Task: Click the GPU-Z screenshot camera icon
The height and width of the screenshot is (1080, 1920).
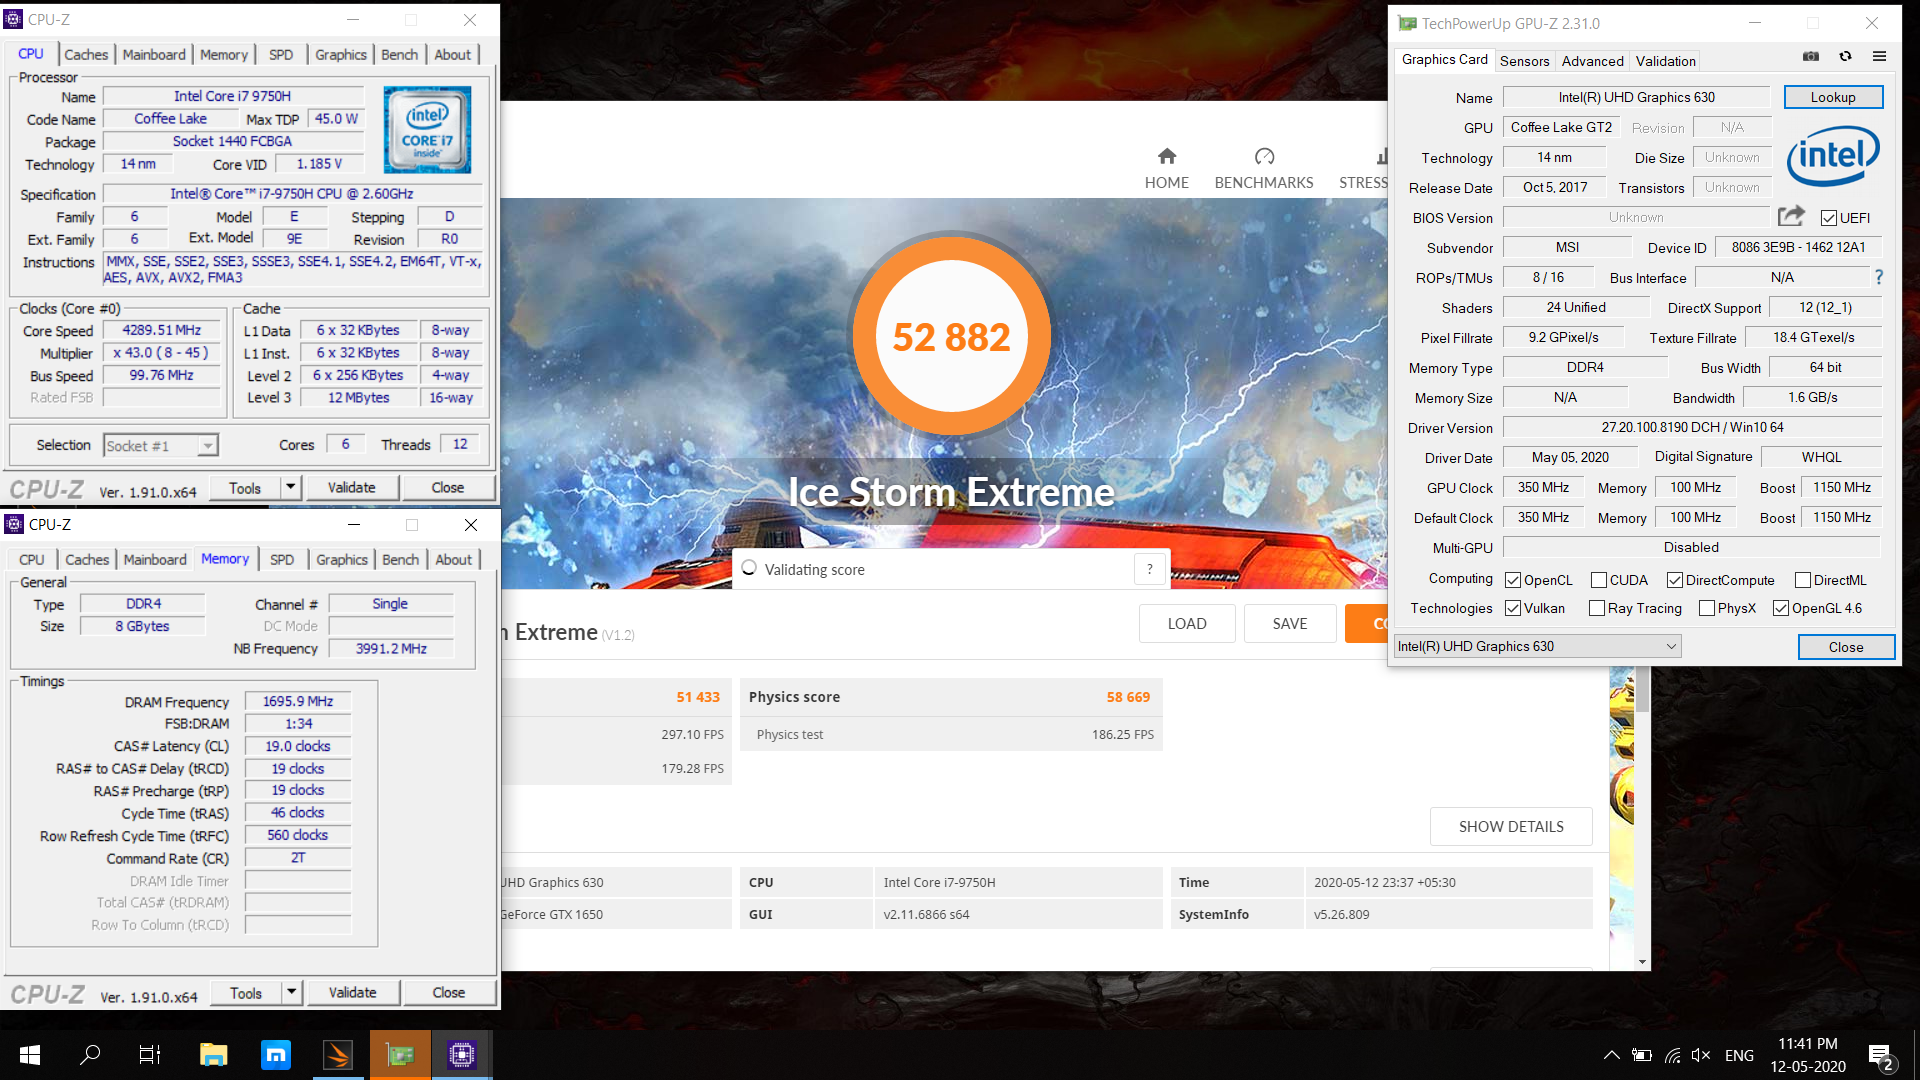Action: click(1811, 57)
